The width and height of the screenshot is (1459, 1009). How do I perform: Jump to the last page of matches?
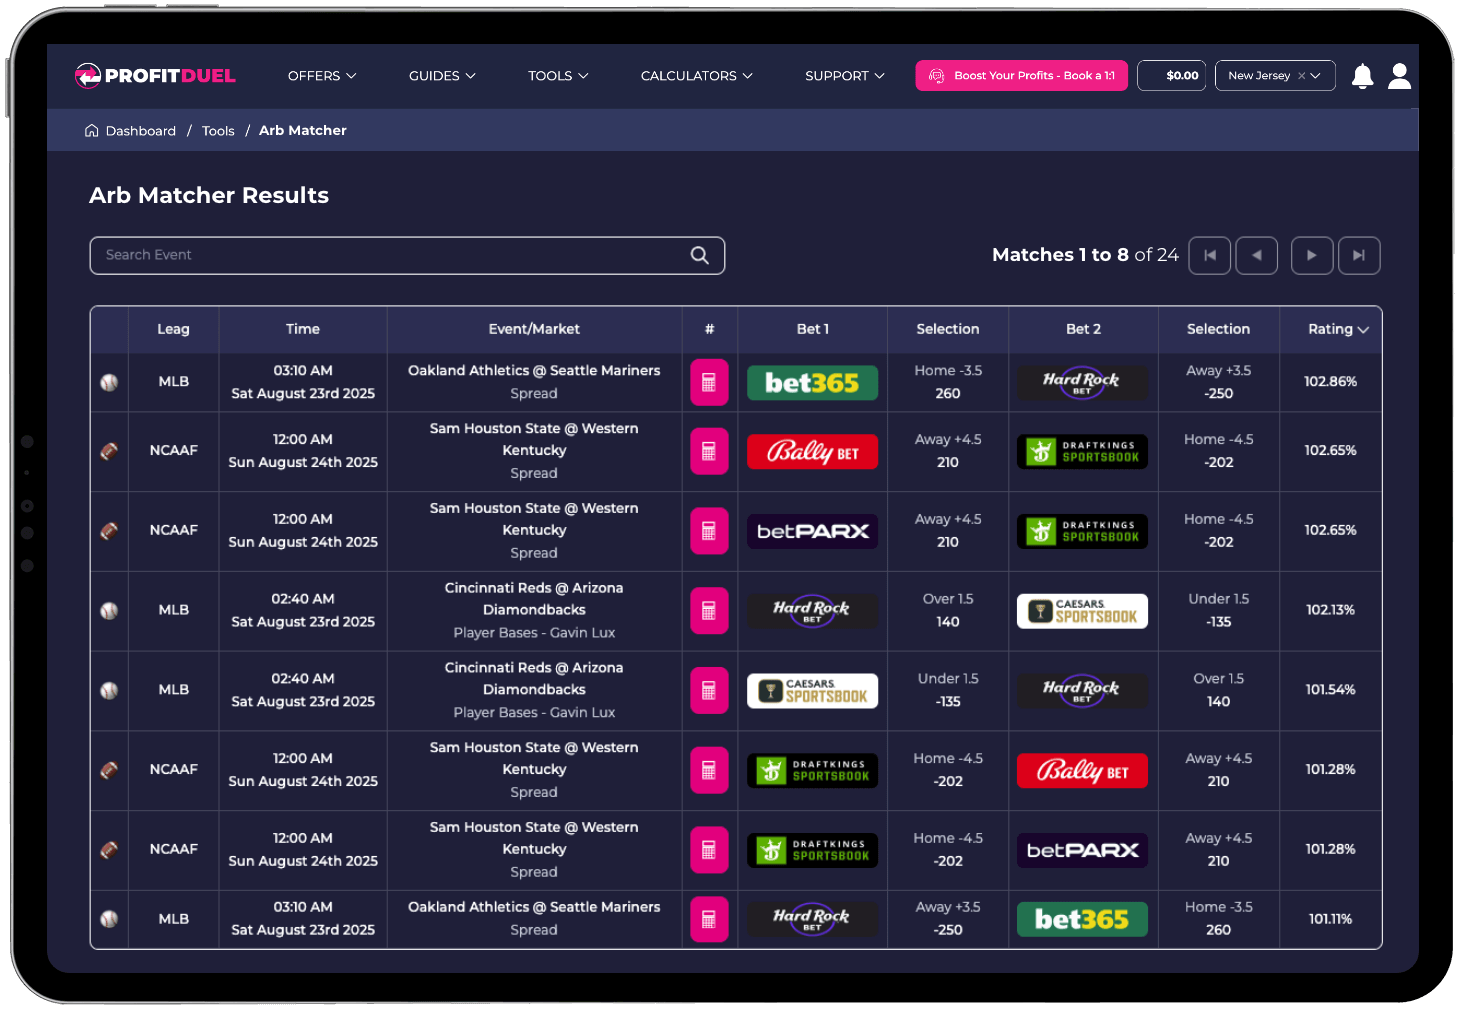click(1359, 255)
